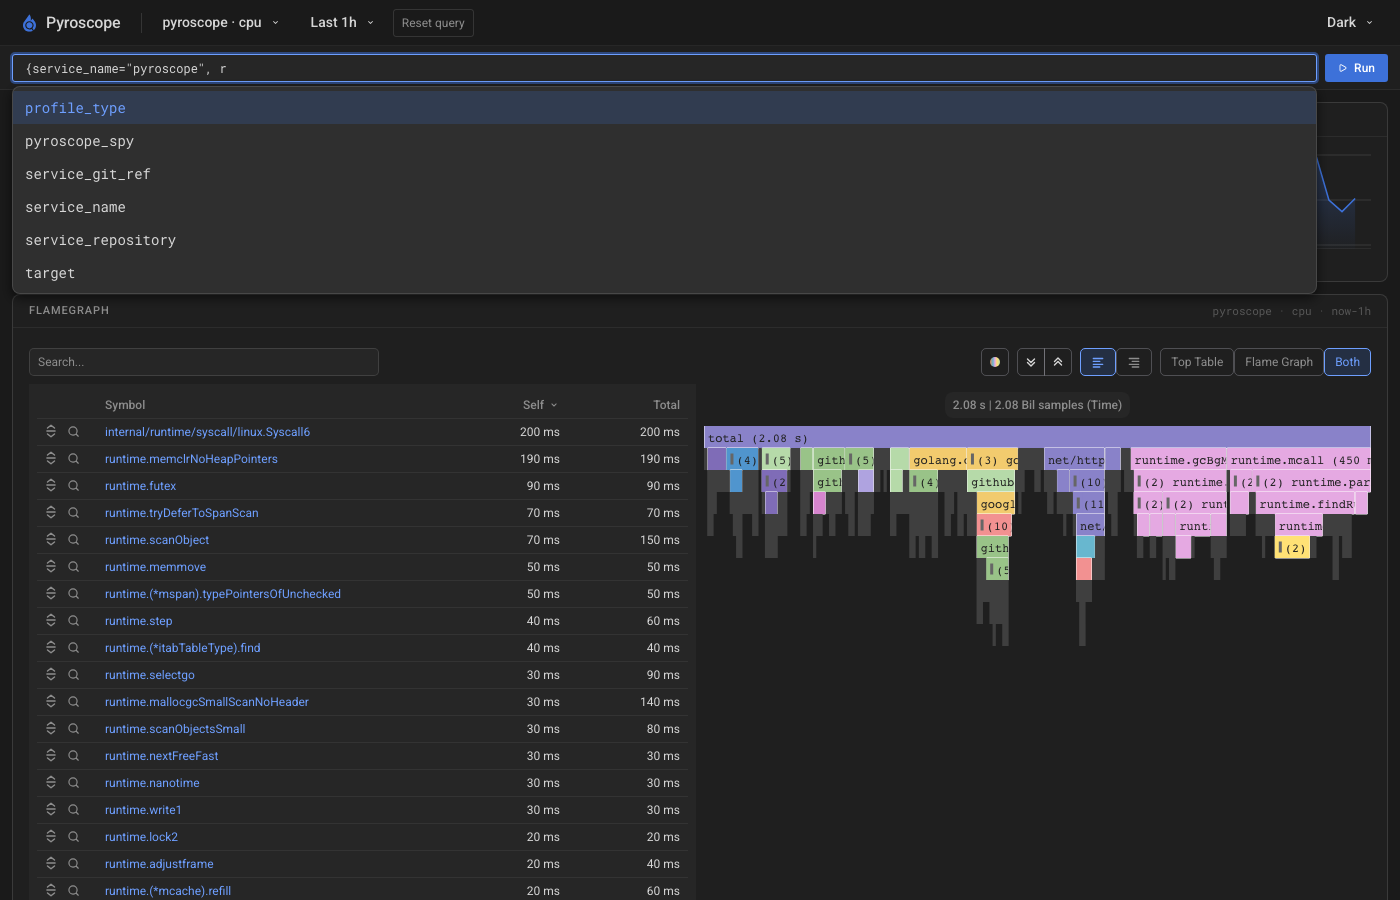Image resolution: width=1400 pixels, height=900 pixels.
Task: Click the double chevron up icon
Action: click(x=1058, y=362)
